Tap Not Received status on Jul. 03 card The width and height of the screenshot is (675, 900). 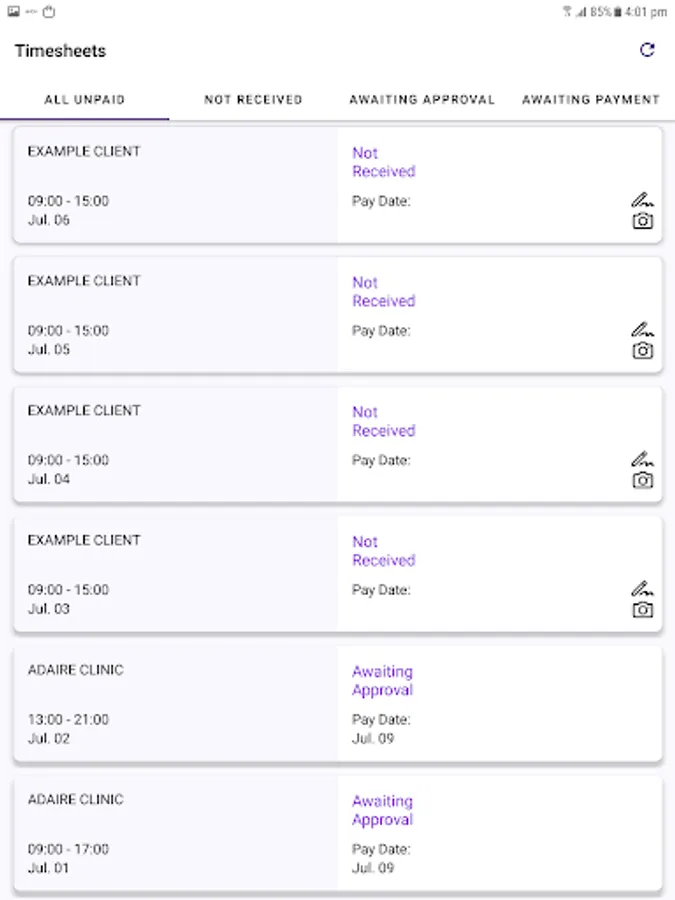pyautogui.click(x=383, y=551)
